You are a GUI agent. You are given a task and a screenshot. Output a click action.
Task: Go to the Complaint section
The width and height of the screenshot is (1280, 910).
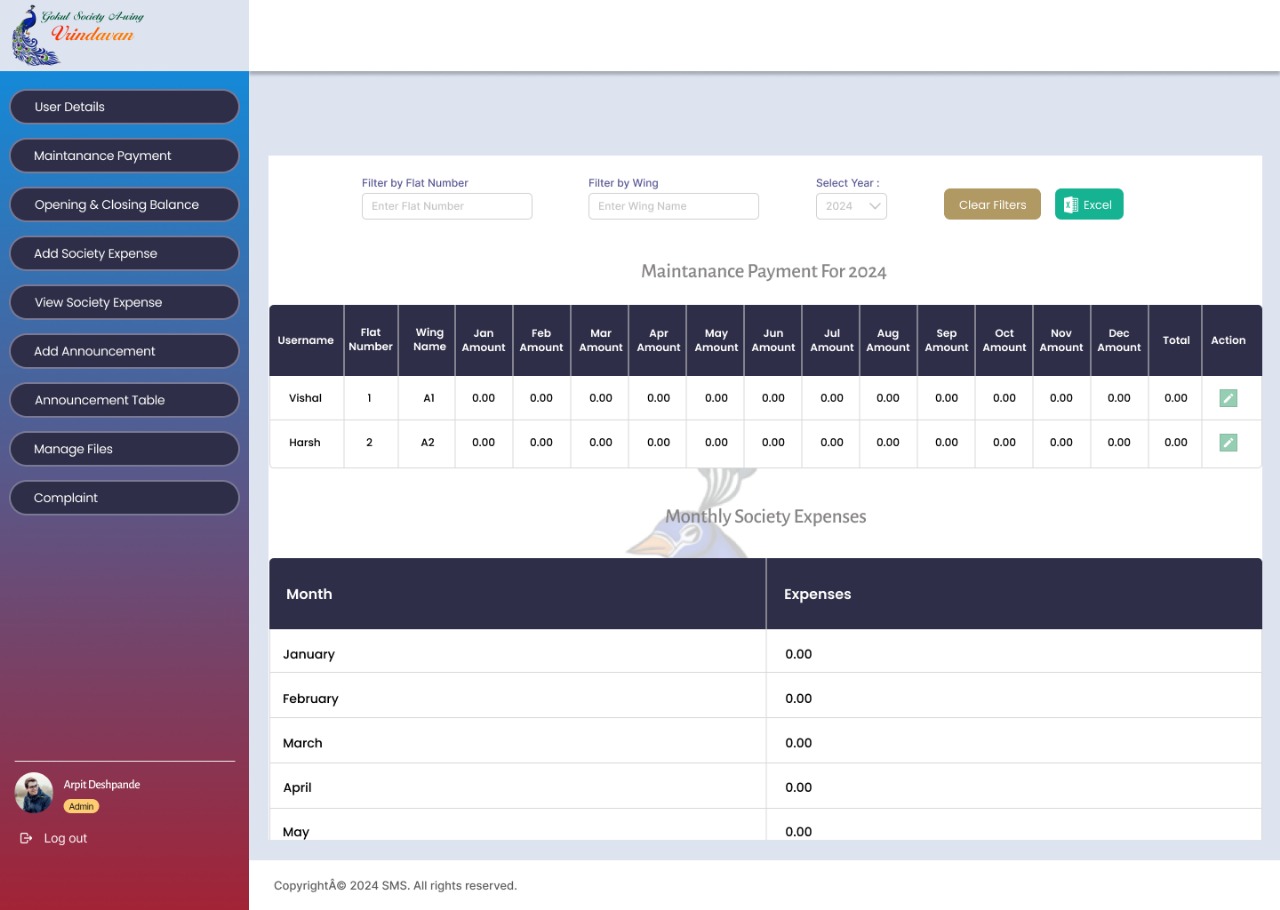[124, 498]
